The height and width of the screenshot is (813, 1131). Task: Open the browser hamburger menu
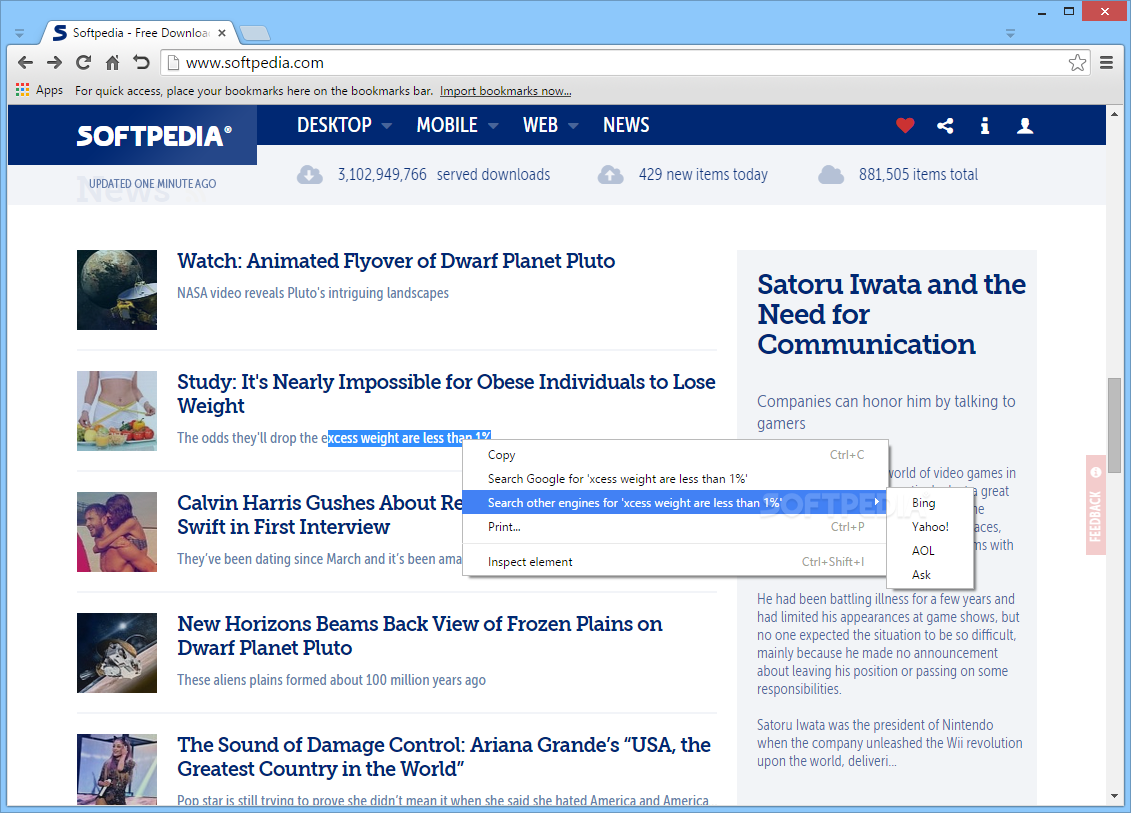[x=1106, y=63]
